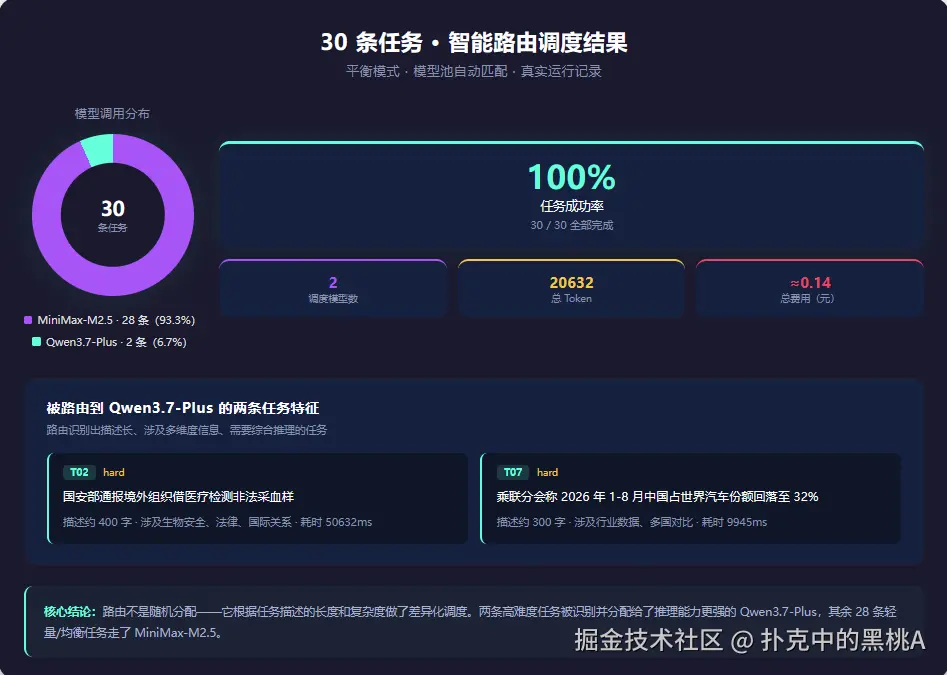The width and height of the screenshot is (947, 675).
Task: Click the line "路由识别出描述长、涉及多维度信息、需要综合推理的任务"
Action: click(187, 430)
